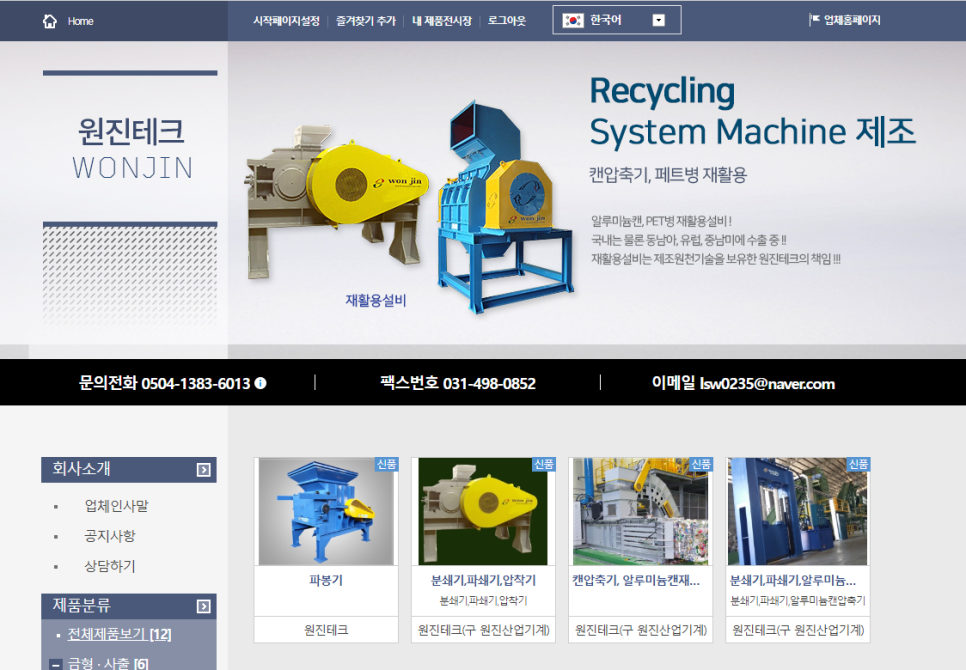Open yellow crusher product thumbnail

click(483, 512)
